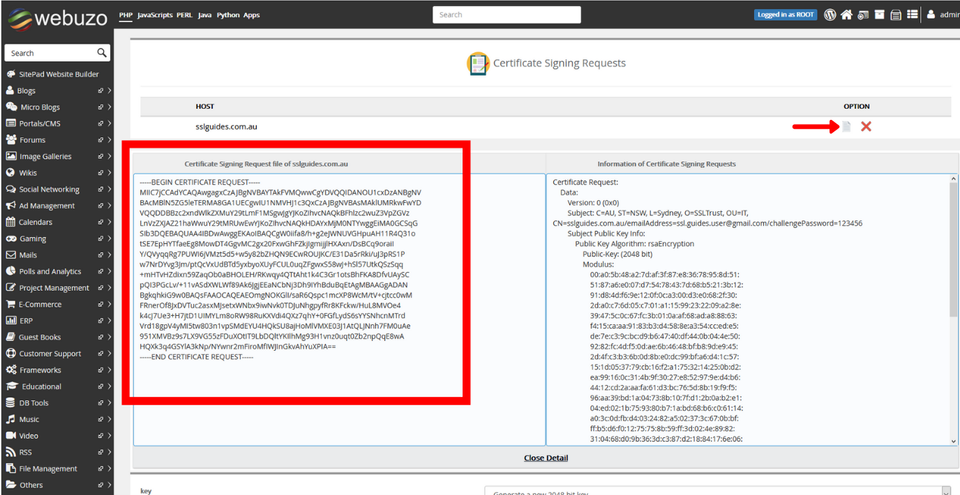The width and height of the screenshot is (960, 495).
Task: Click the admin user icon
Action: 932,15
